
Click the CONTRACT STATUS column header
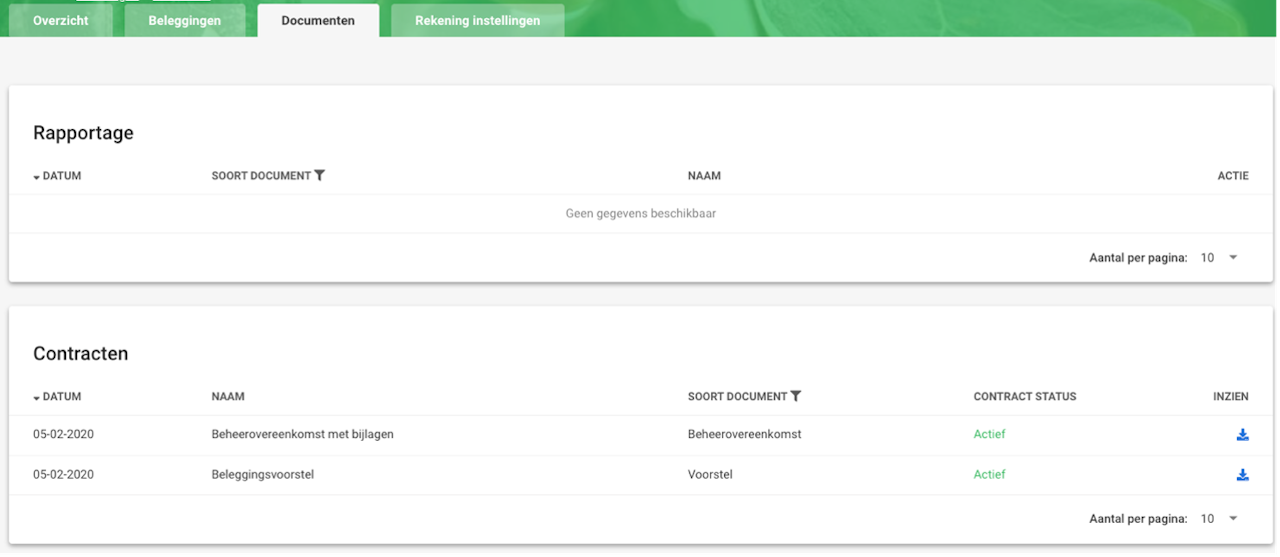click(x=1025, y=397)
